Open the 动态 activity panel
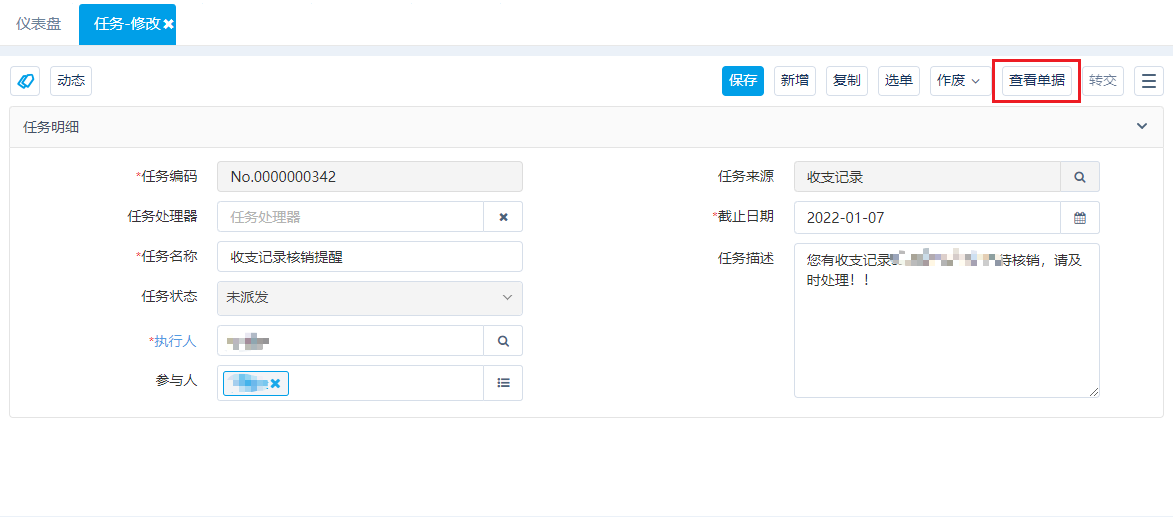 (x=71, y=81)
